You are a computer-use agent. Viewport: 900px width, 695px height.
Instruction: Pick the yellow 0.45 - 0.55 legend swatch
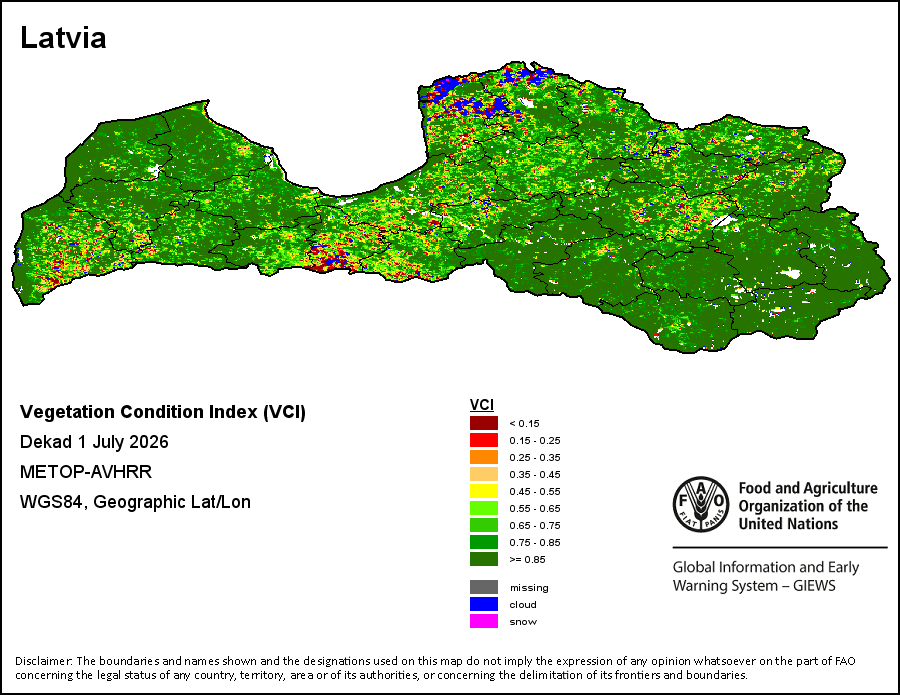coord(484,491)
